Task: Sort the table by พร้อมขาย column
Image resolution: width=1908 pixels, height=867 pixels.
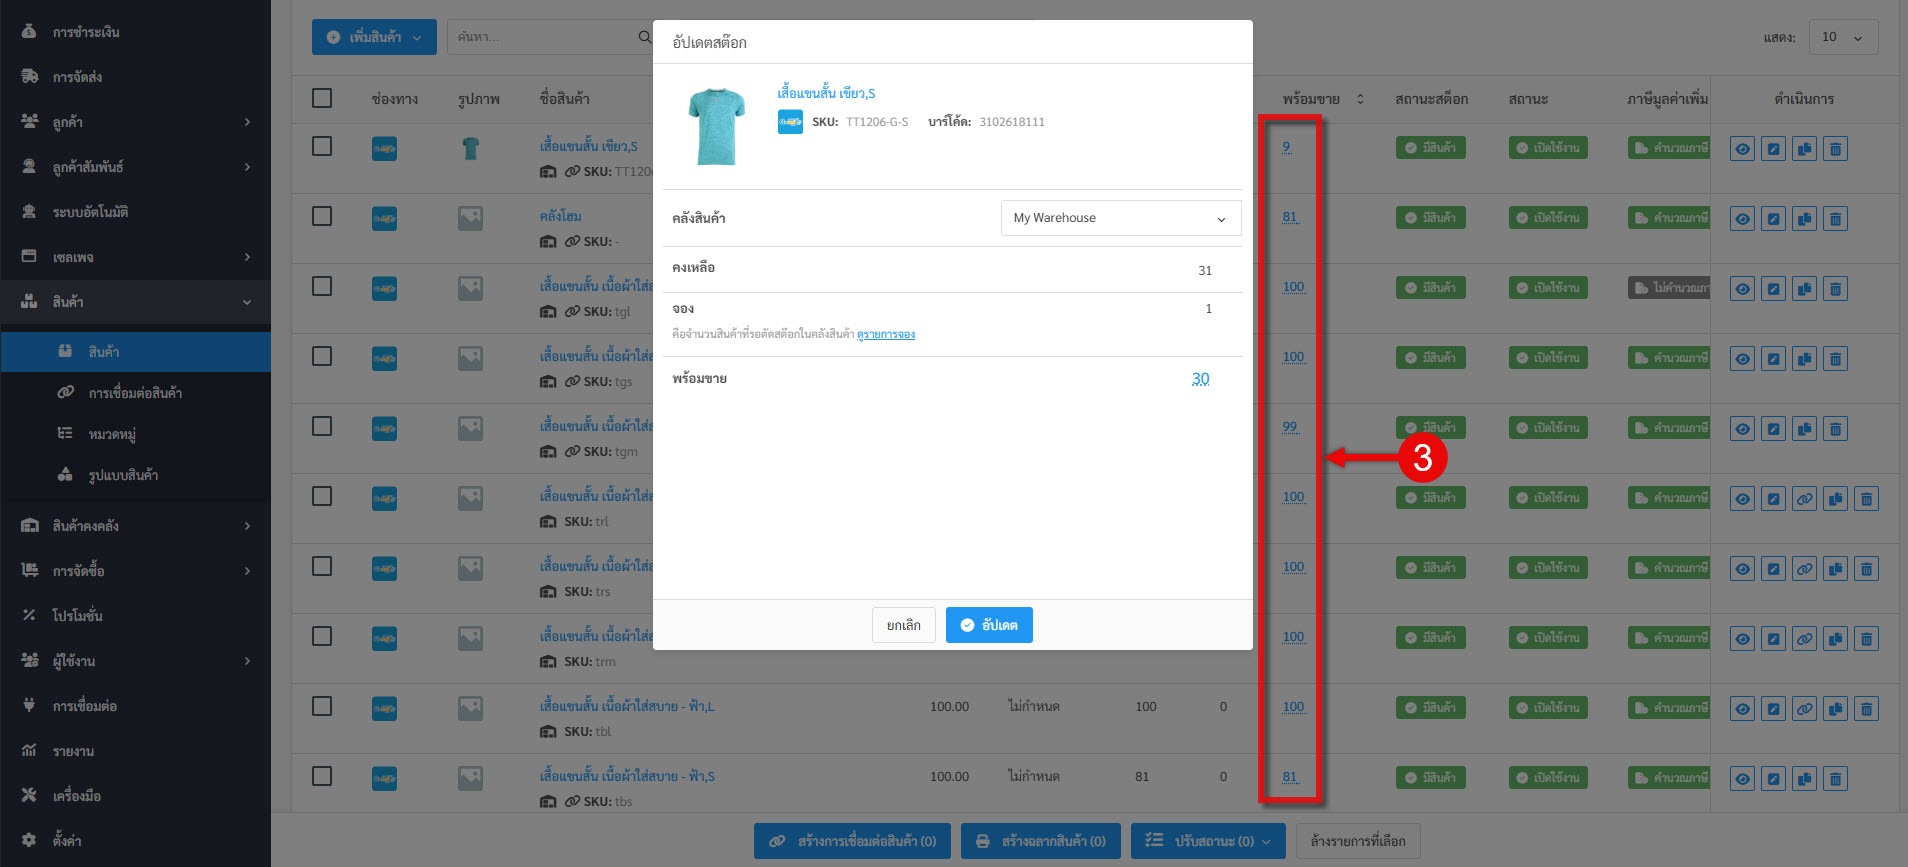Action: tap(1359, 99)
